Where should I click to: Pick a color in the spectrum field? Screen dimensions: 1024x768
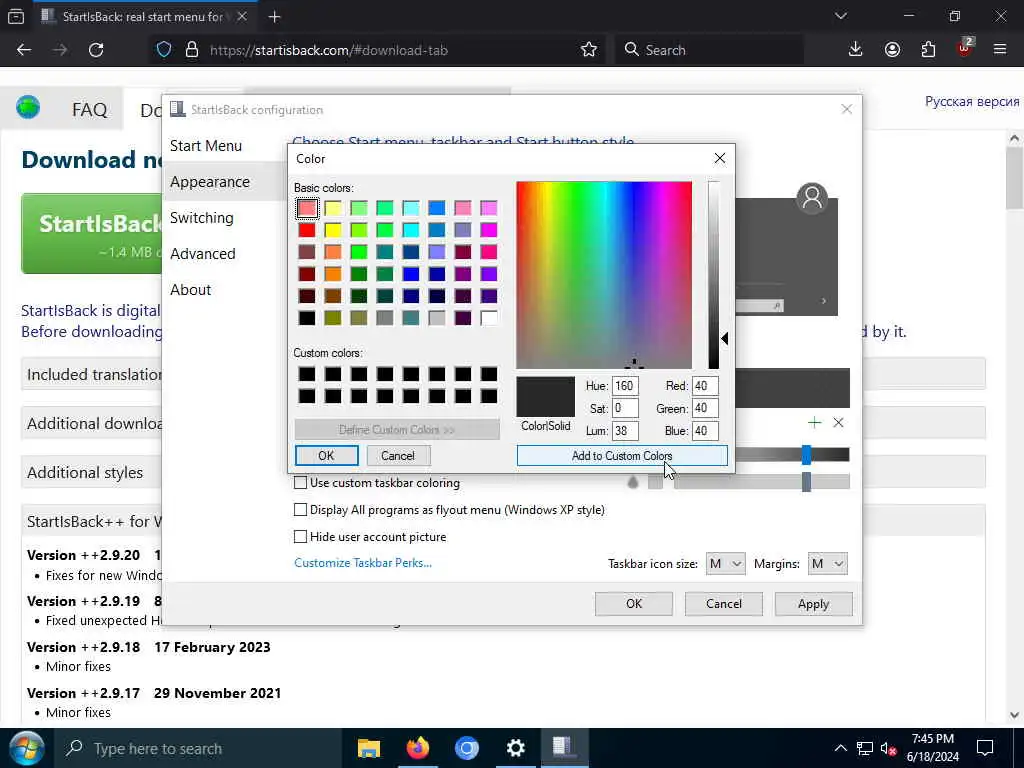(604, 275)
